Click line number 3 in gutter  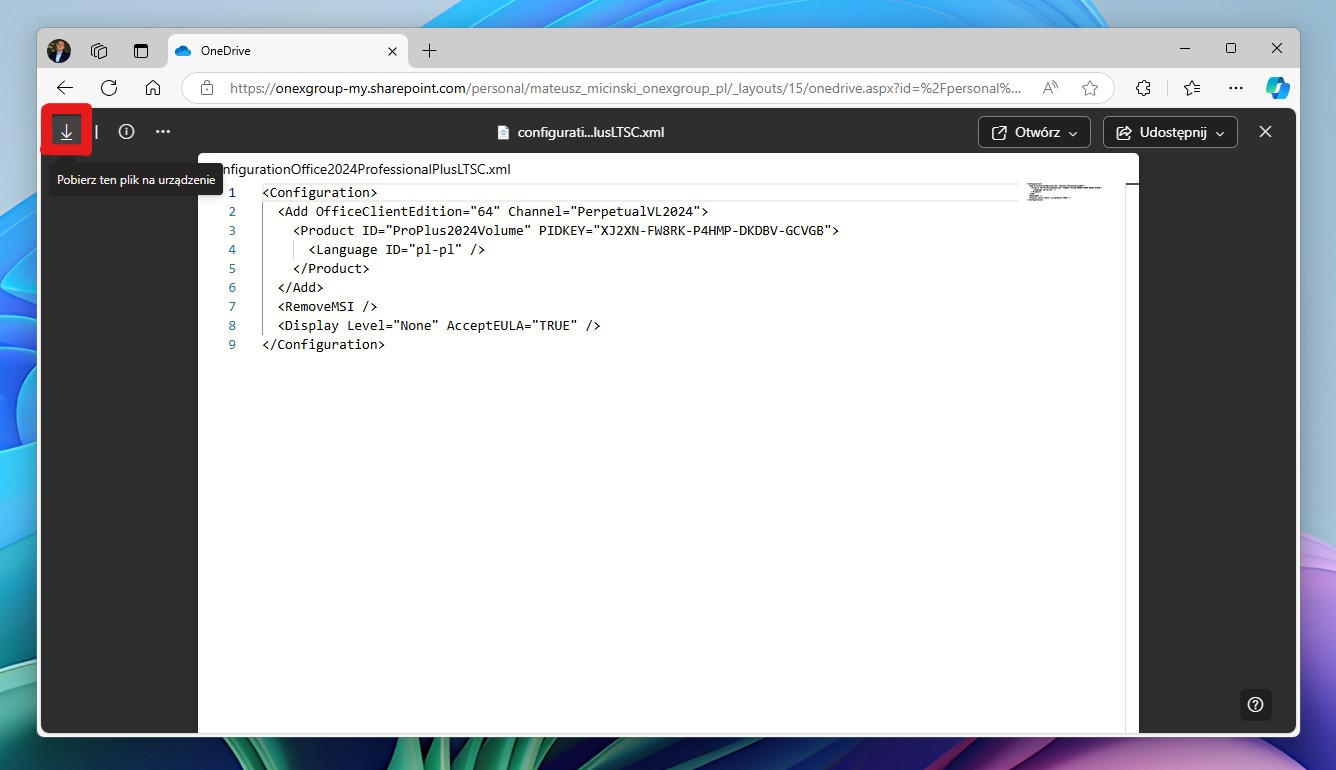(232, 230)
